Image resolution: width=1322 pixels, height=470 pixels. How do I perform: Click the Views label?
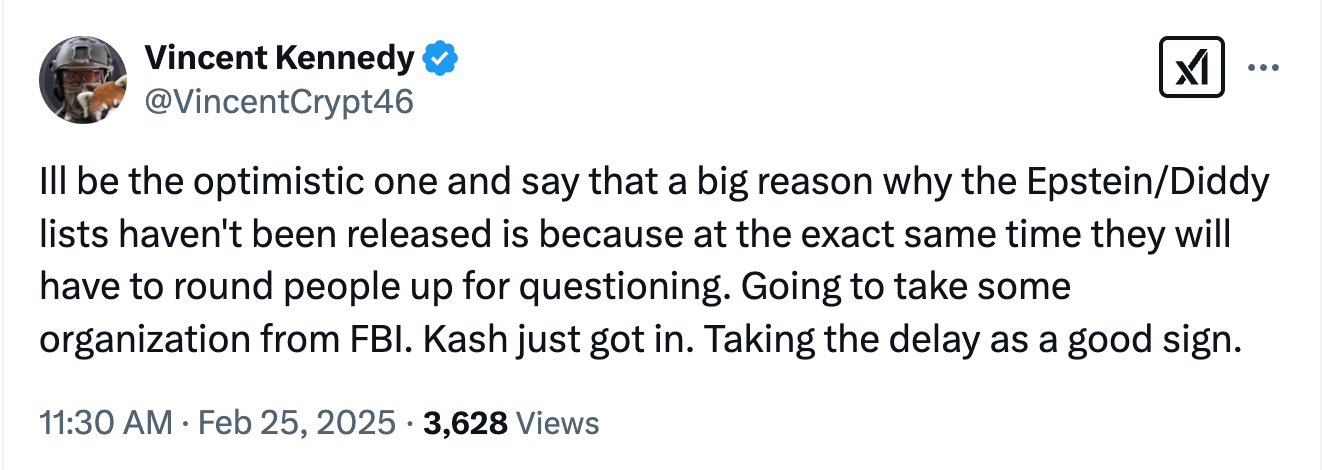pyautogui.click(x=559, y=423)
